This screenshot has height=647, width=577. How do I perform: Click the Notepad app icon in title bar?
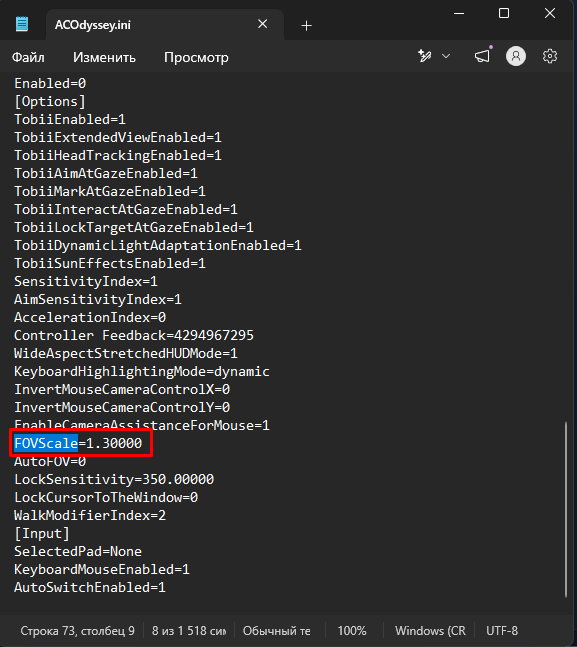coord(22,24)
